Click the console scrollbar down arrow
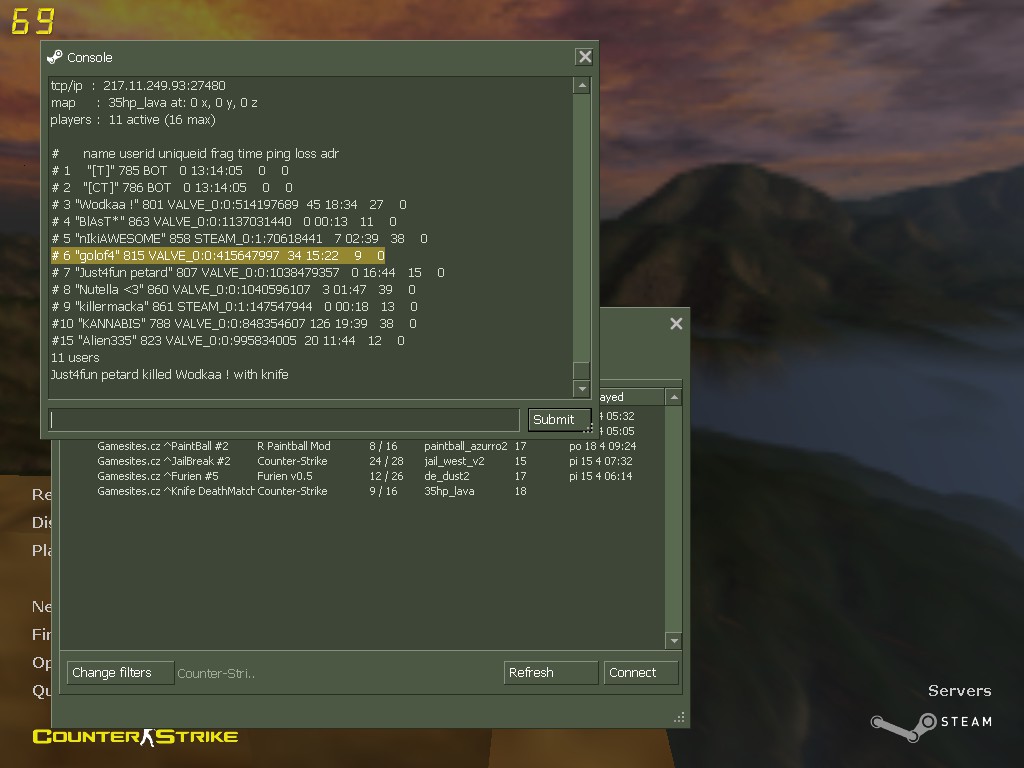 [581, 389]
